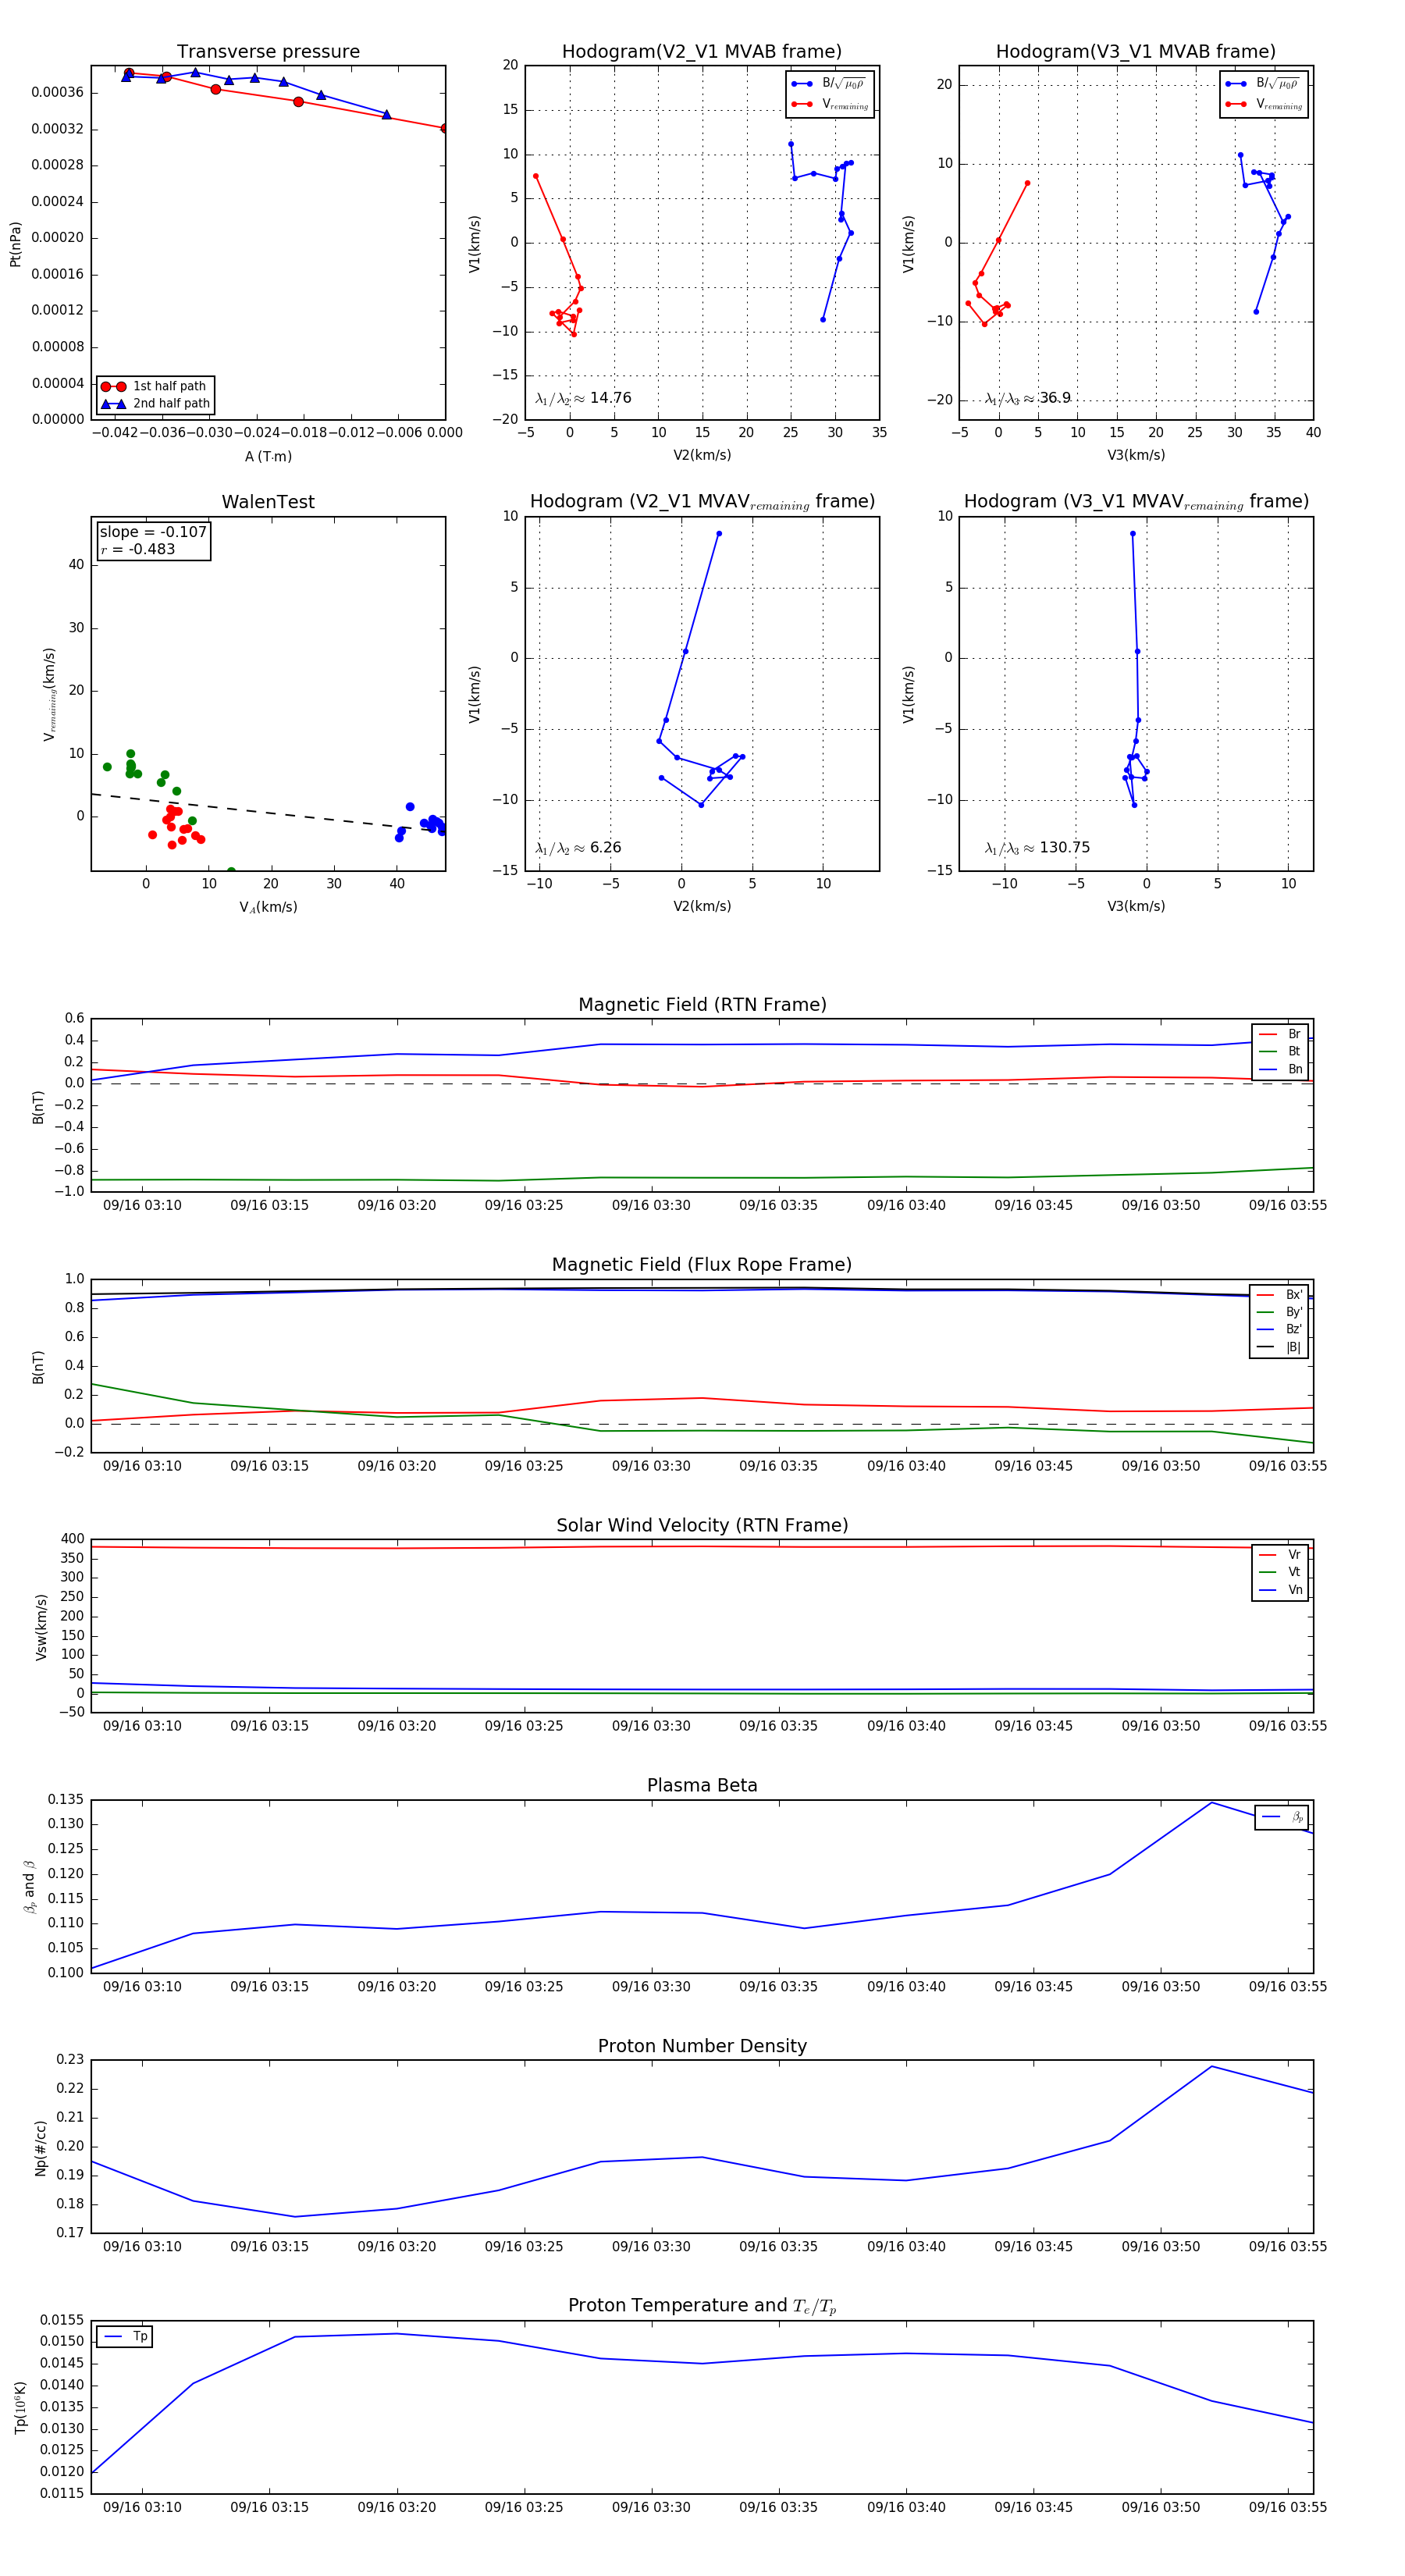Click the "Proton Temperature and Te/Tp" title

pyautogui.click(x=702, y=2305)
